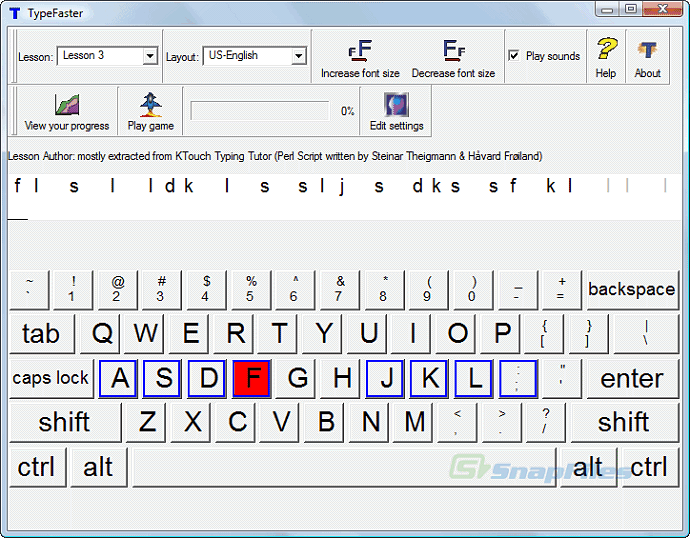
Task: Click the U key
Action: [x=367, y=333]
